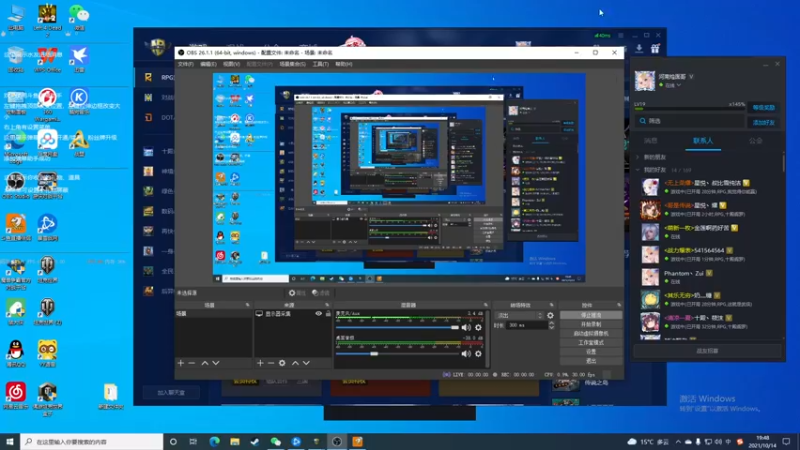Open microphone audio settings gear in mixer
The width and height of the screenshot is (800, 450).
point(478,328)
